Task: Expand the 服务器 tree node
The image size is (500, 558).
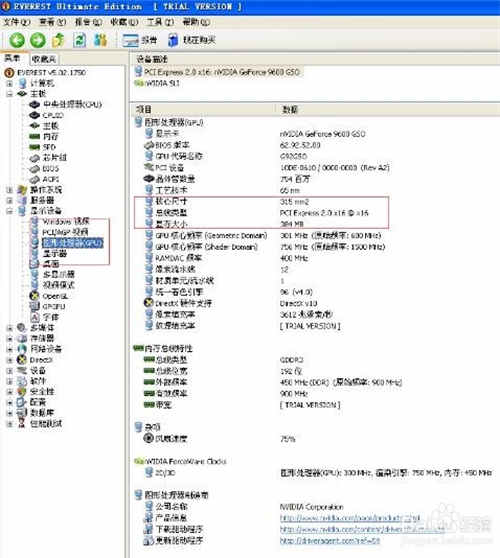Action: click(x=10, y=200)
